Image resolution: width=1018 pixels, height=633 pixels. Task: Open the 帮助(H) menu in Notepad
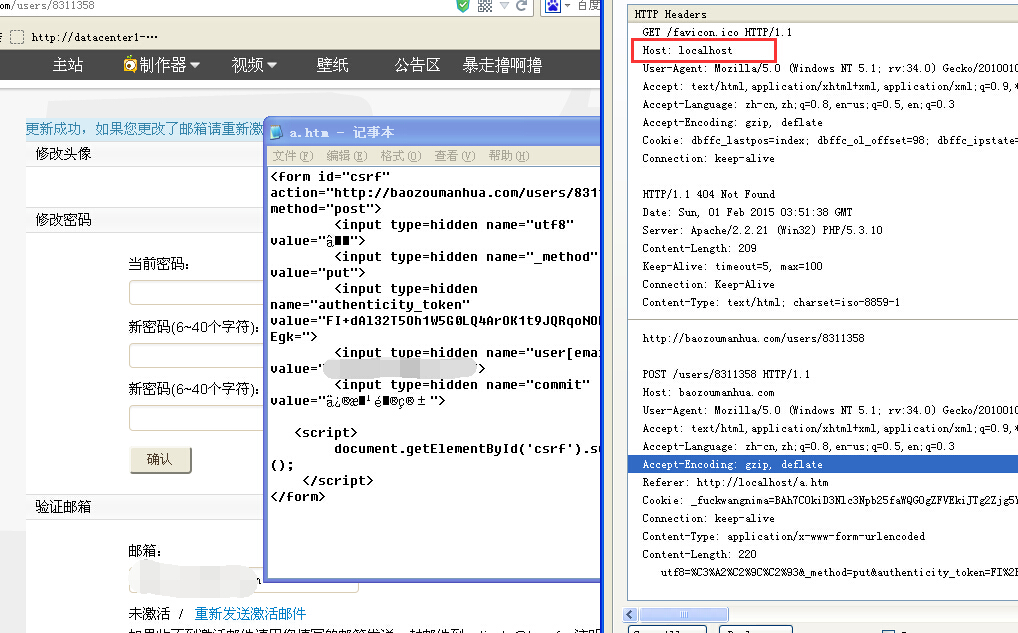point(509,156)
